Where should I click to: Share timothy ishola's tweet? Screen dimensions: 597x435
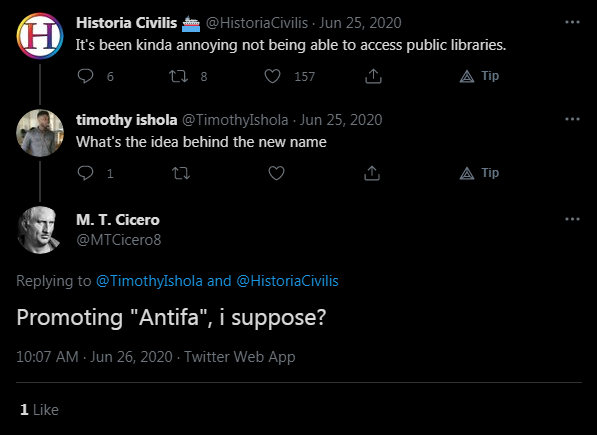(x=372, y=173)
